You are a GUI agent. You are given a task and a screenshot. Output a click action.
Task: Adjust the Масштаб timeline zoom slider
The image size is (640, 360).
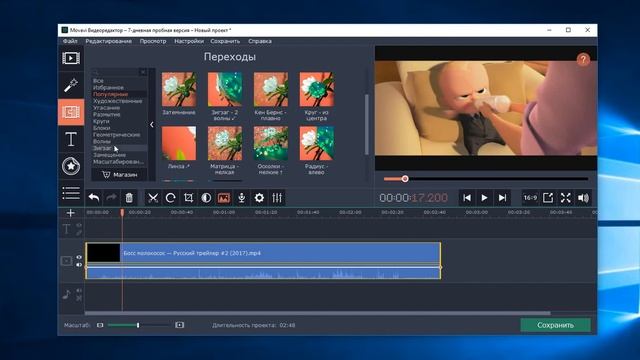(x=139, y=325)
